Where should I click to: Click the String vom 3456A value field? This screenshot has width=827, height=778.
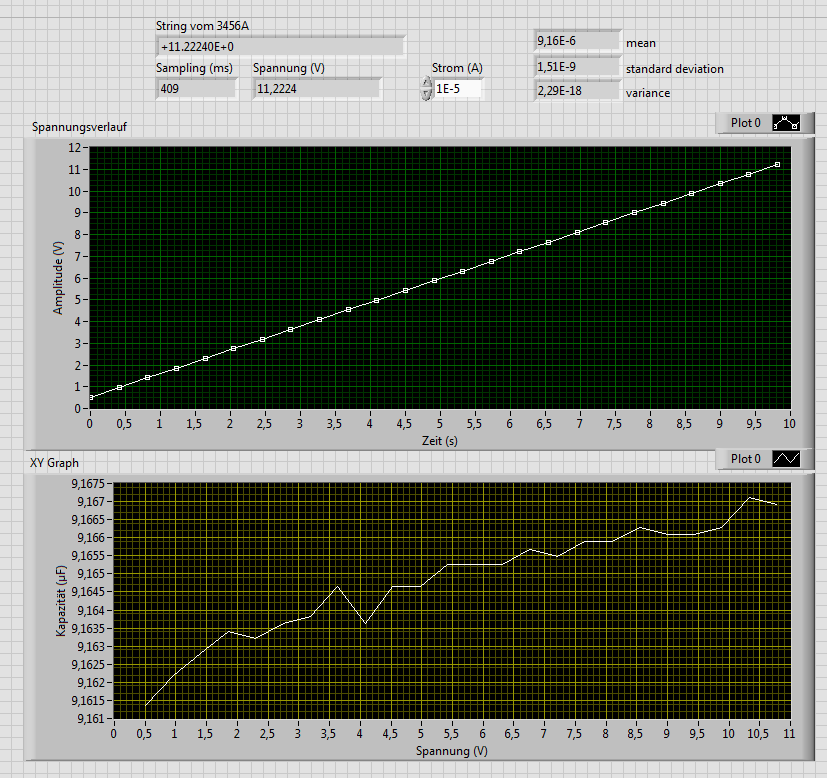tap(280, 46)
